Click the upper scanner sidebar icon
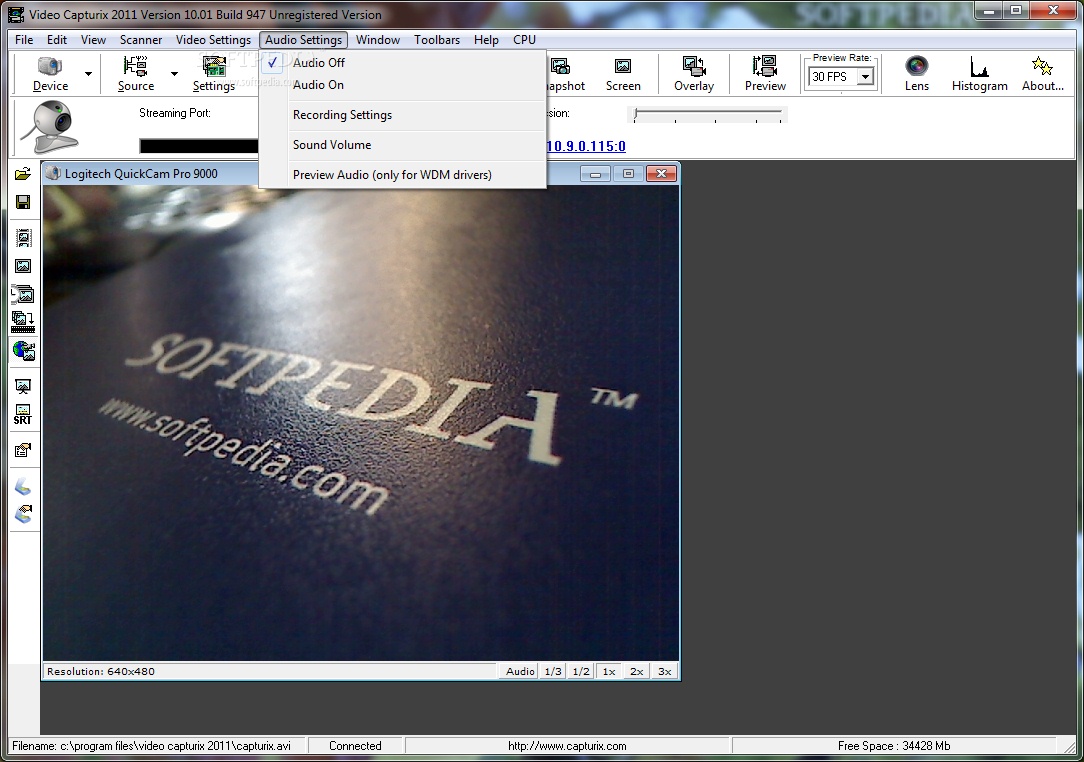The width and height of the screenshot is (1084, 762). pos(23,486)
